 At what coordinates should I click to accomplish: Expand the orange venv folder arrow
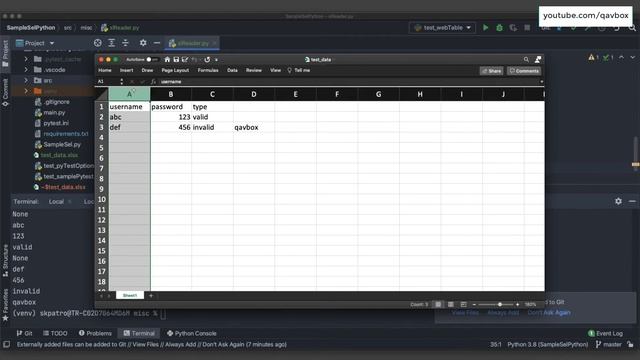tap(26, 91)
